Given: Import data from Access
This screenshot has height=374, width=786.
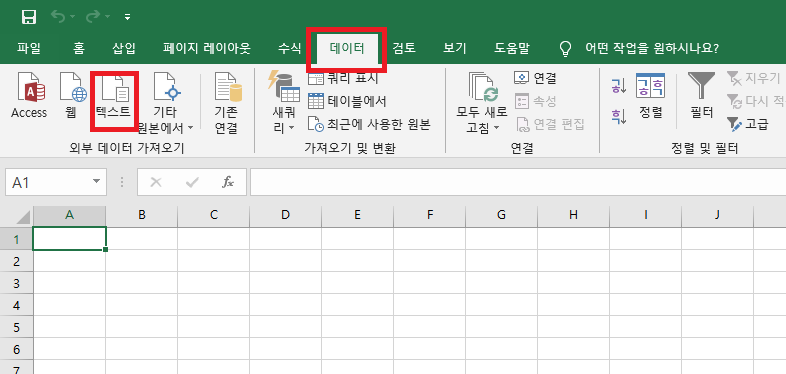Looking at the screenshot, I should pos(29,95).
